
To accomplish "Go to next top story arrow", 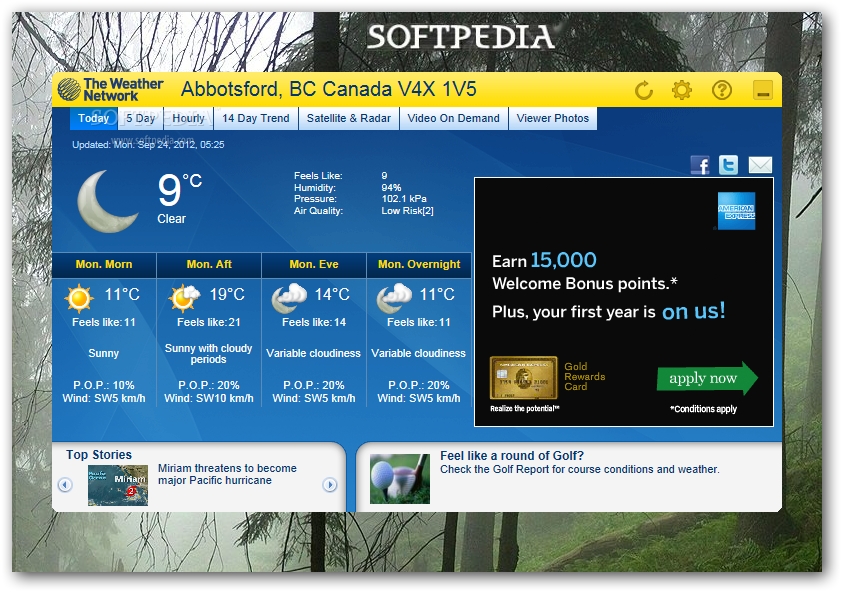I will 330,485.
